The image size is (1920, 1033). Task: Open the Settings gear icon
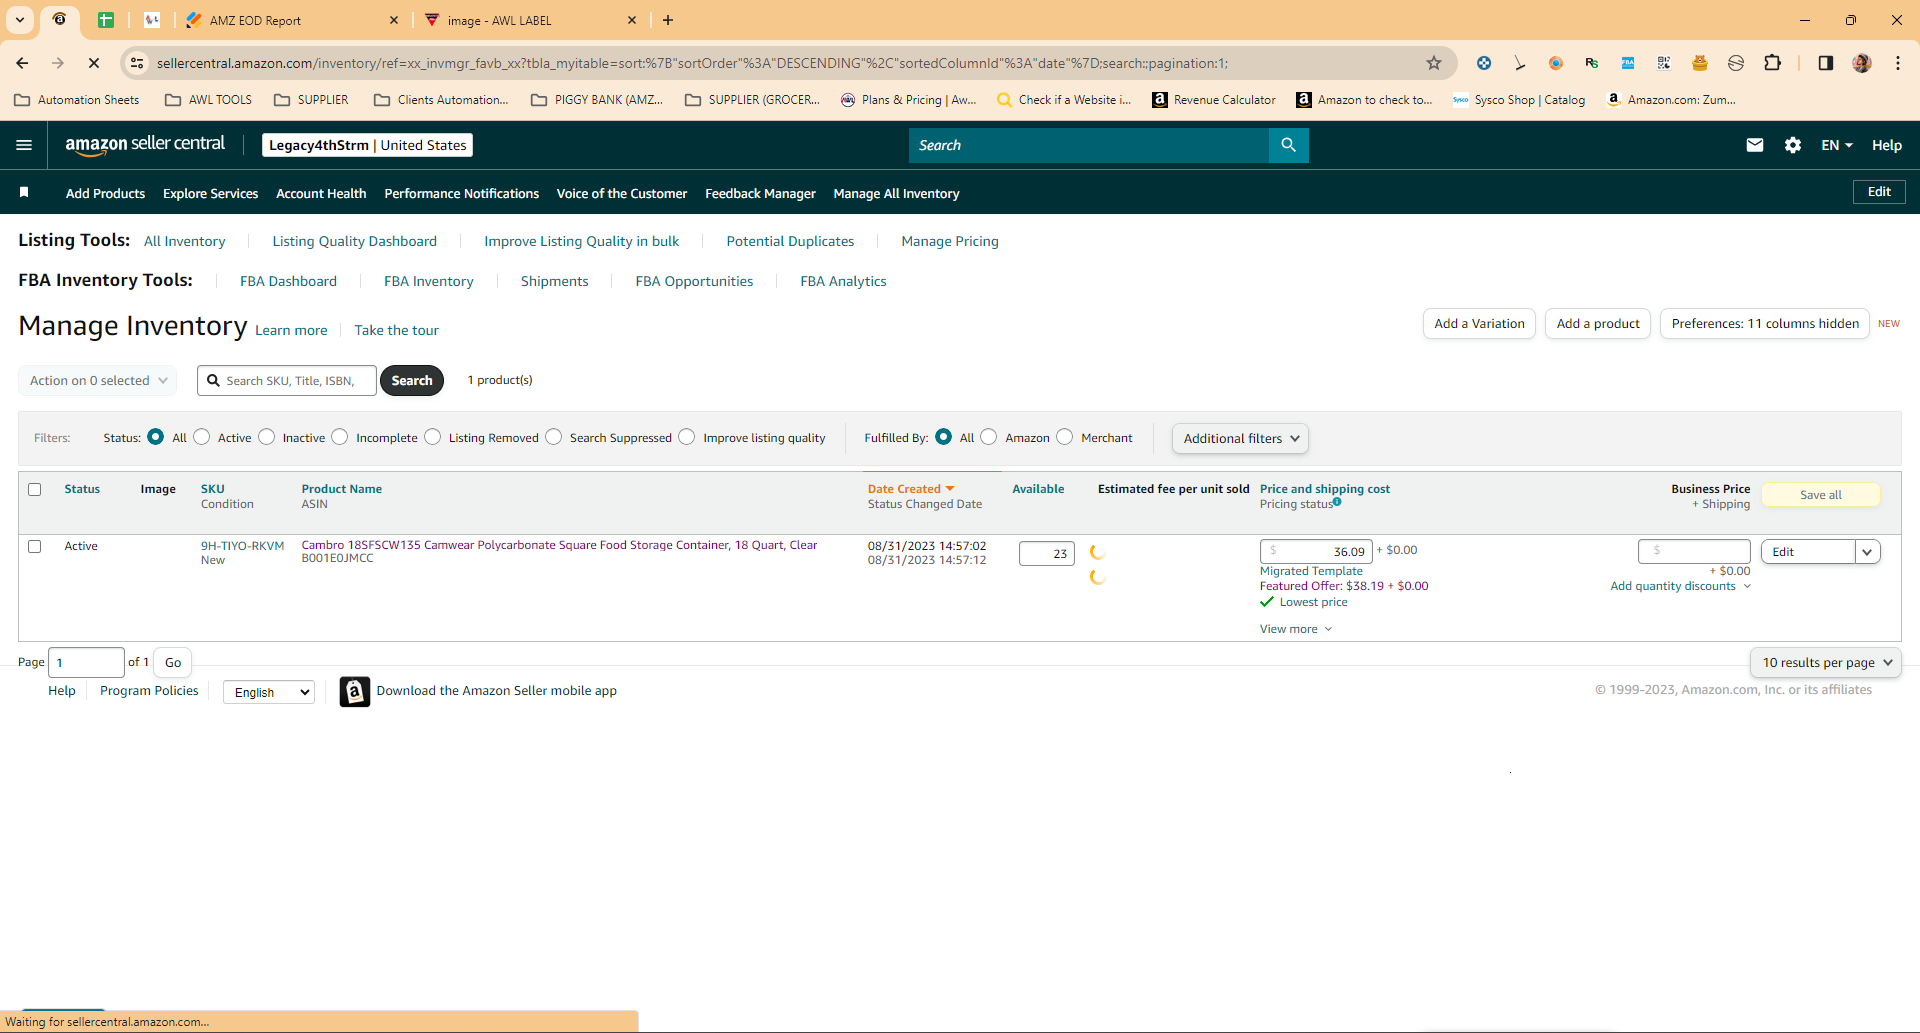tap(1793, 145)
